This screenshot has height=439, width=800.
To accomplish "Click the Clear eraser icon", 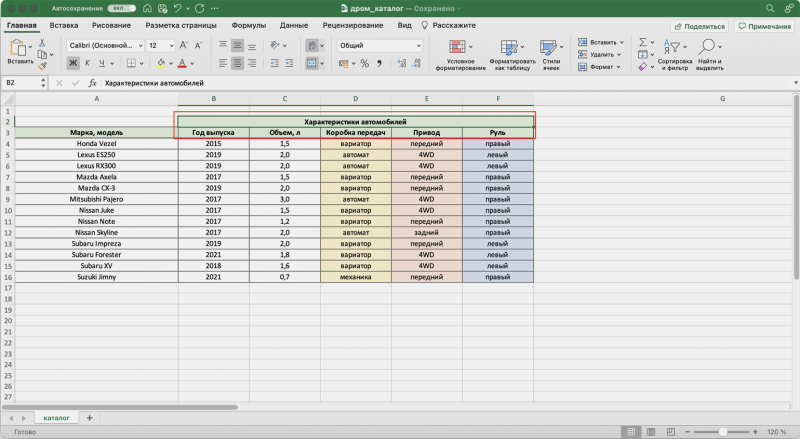I will tap(643, 67).
